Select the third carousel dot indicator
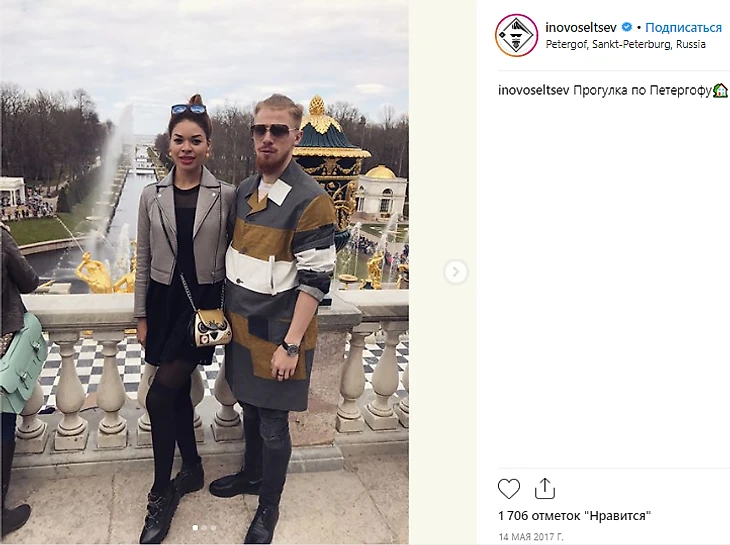 [x=213, y=527]
